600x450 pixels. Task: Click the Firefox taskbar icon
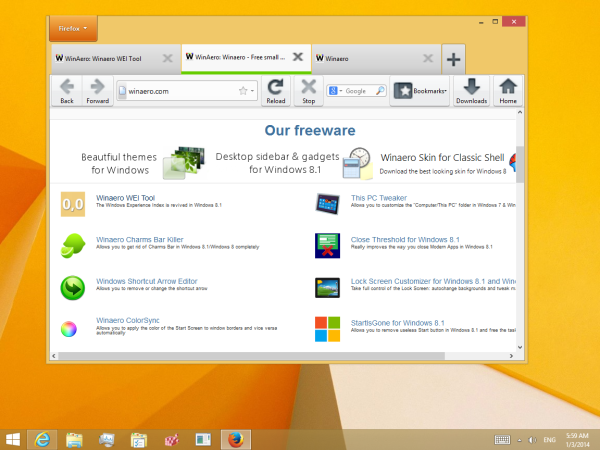point(236,440)
